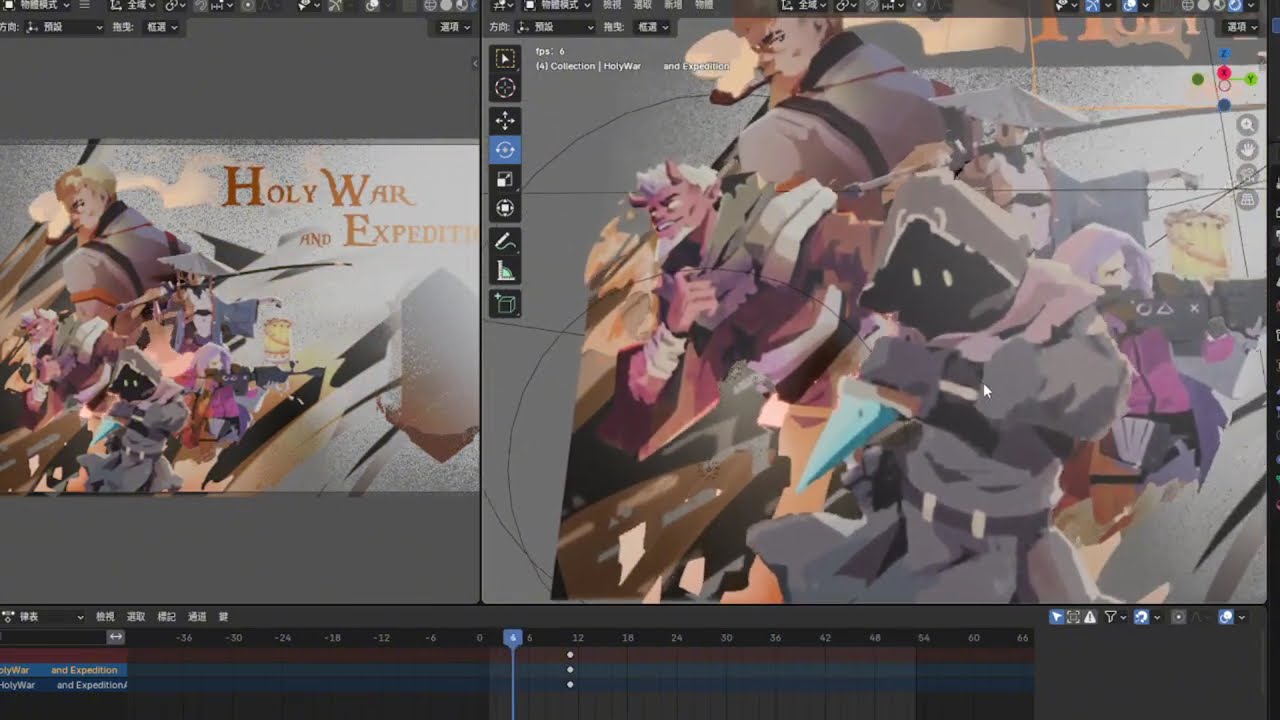Click the 'fps: 6' text in the right viewport
1280x720 pixels.
550,51
